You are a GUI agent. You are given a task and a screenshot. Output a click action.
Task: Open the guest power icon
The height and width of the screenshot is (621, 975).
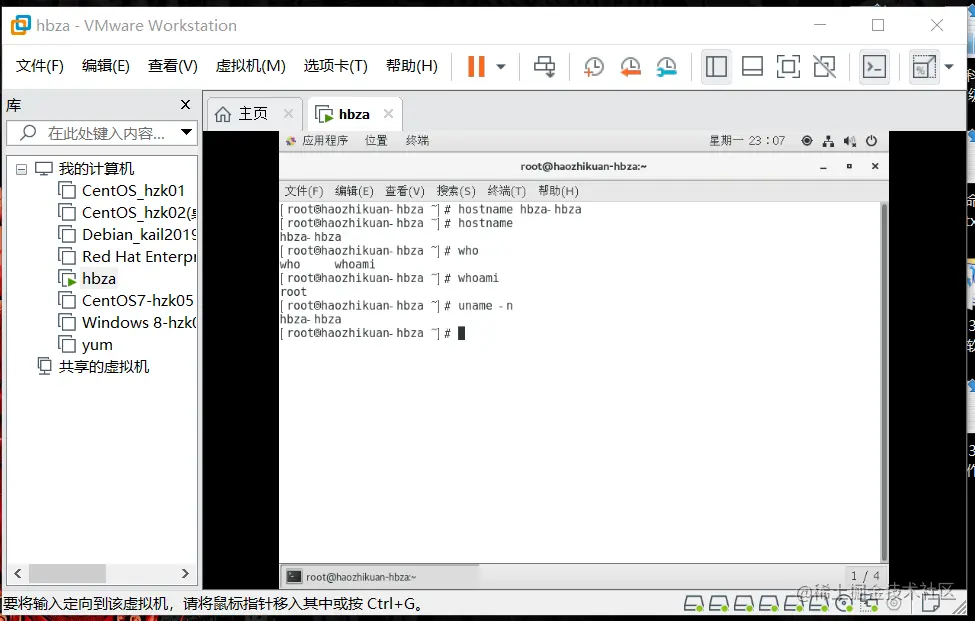872,141
